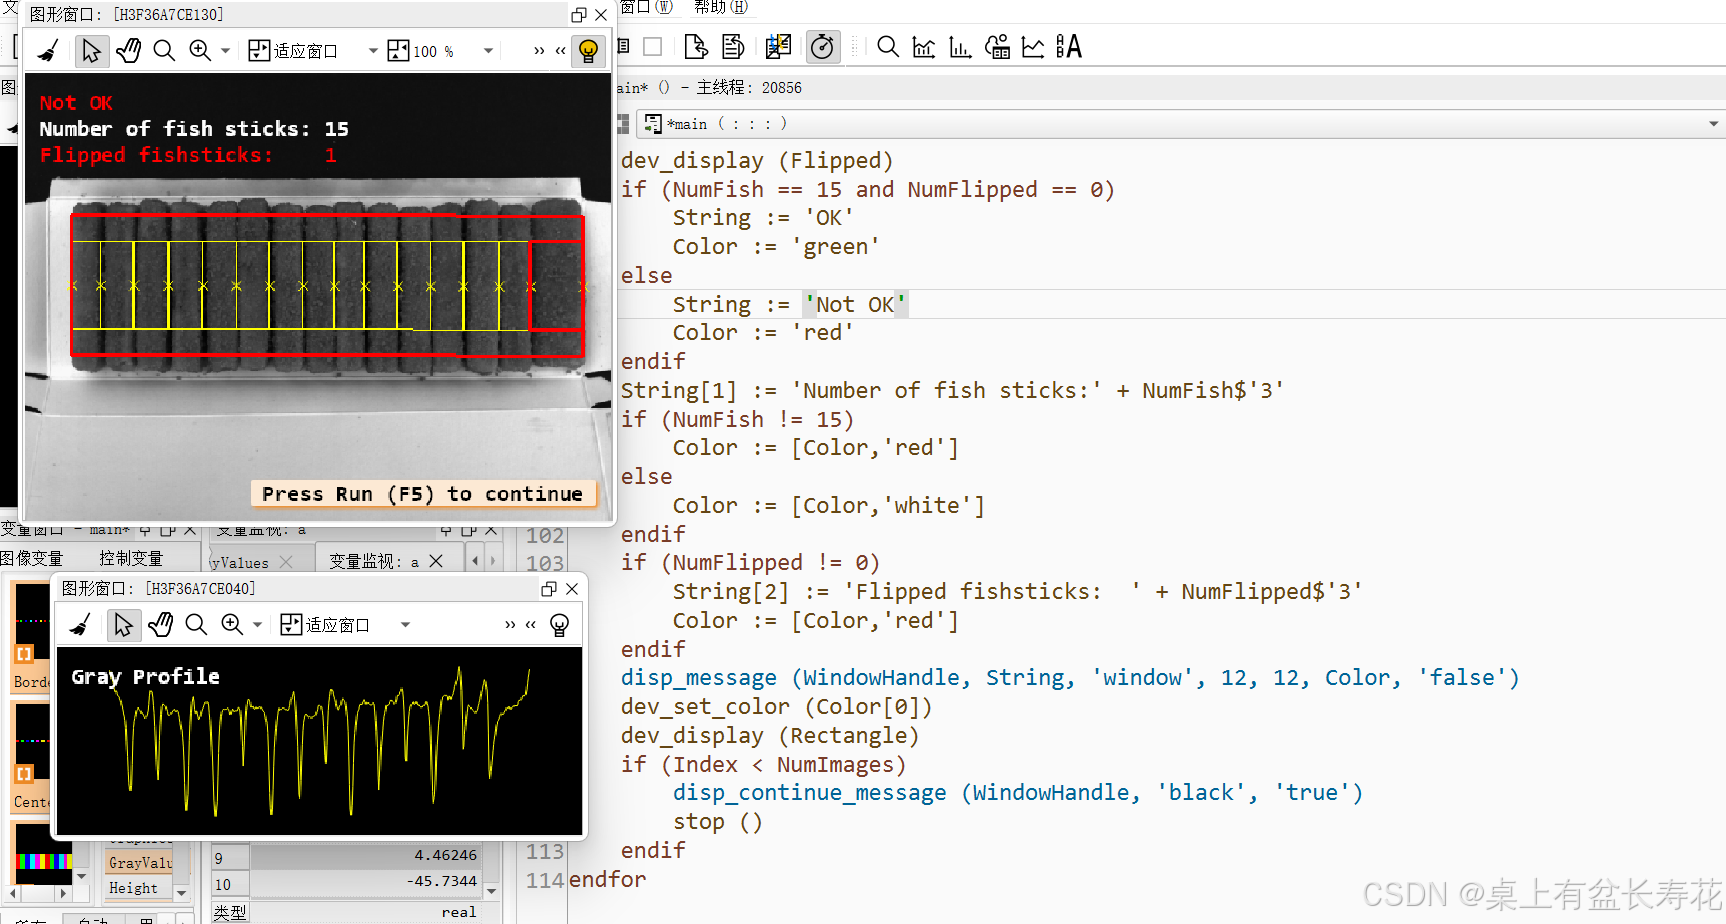The height and width of the screenshot is (924, 1726).
Task: Select the hand pan tool in Gray Profile window
Action: pos(160,625)
